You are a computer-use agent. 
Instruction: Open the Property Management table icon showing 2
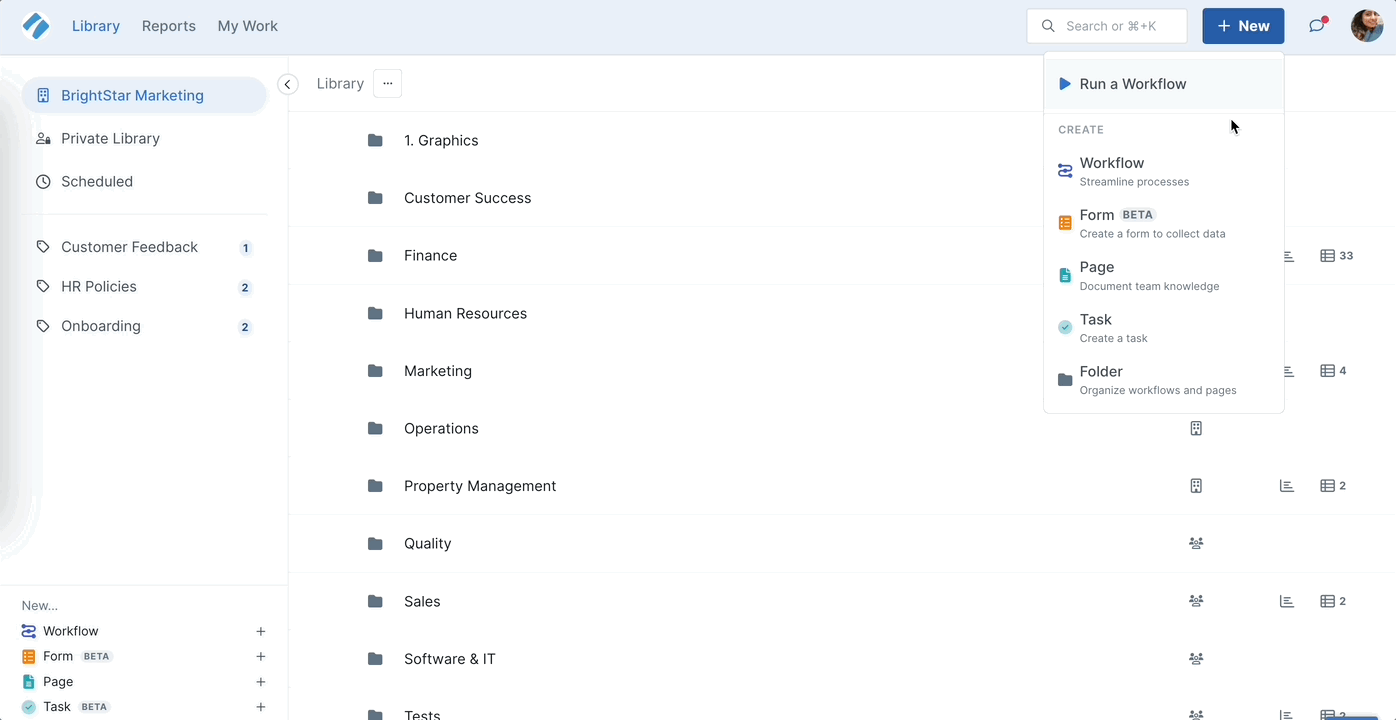[1333, 486]
